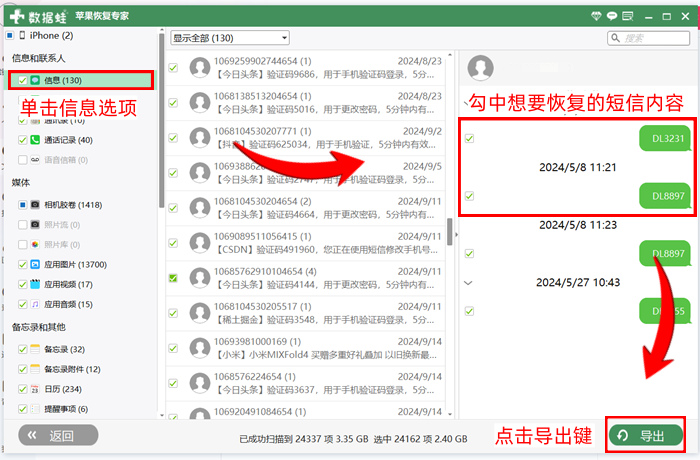Open the CSDN 验证码491960 conversation
The width and height of the screenshot is (700, 460).
305,243
